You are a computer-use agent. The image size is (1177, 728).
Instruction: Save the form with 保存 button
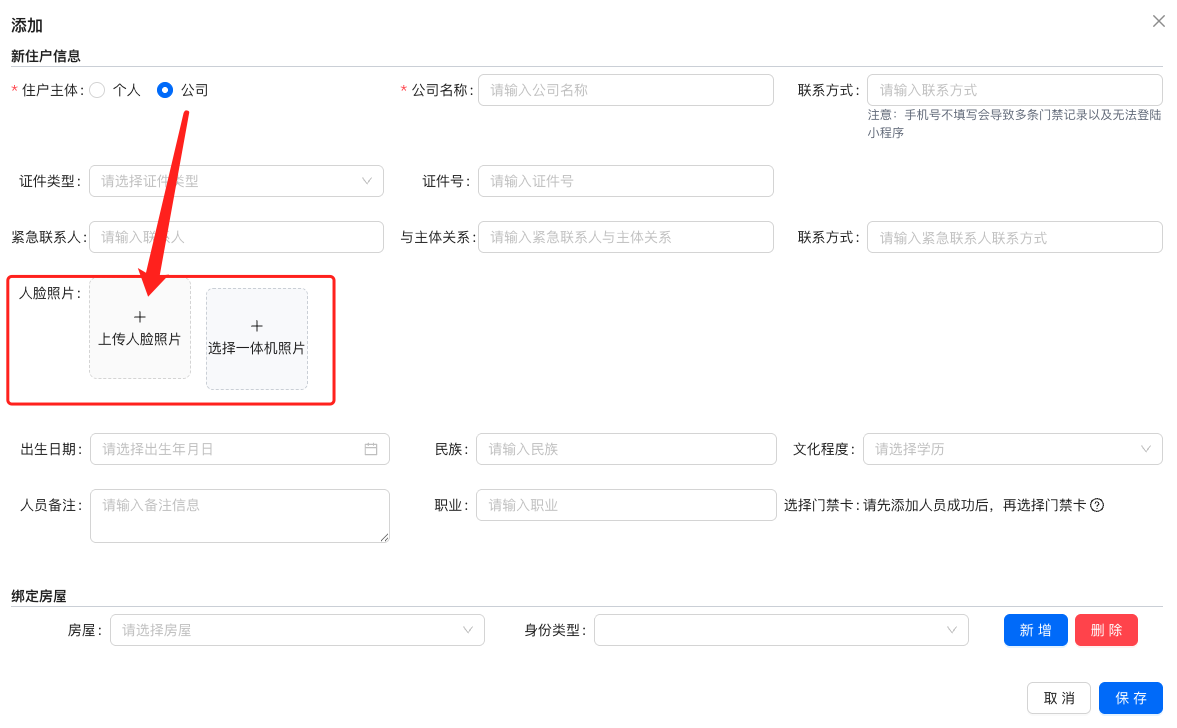[x=1130, y=698]
